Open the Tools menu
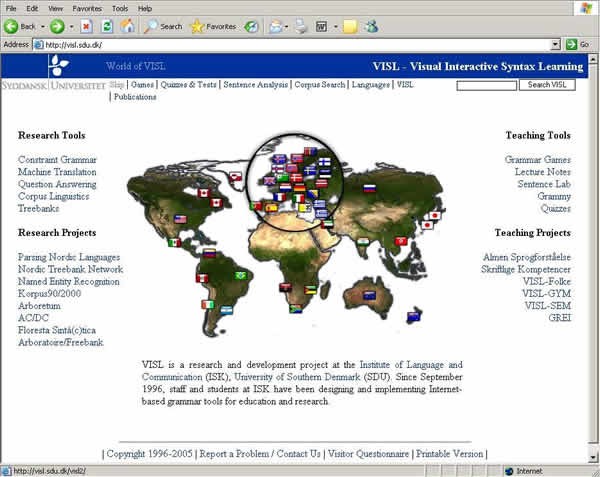 (120, 8)
